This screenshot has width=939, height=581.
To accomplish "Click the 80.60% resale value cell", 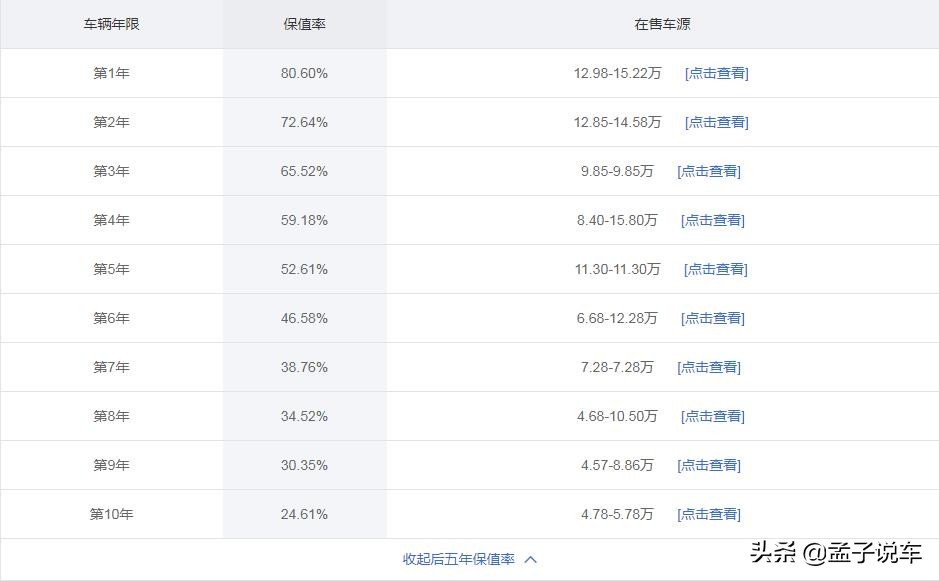I will pos(304,73).
